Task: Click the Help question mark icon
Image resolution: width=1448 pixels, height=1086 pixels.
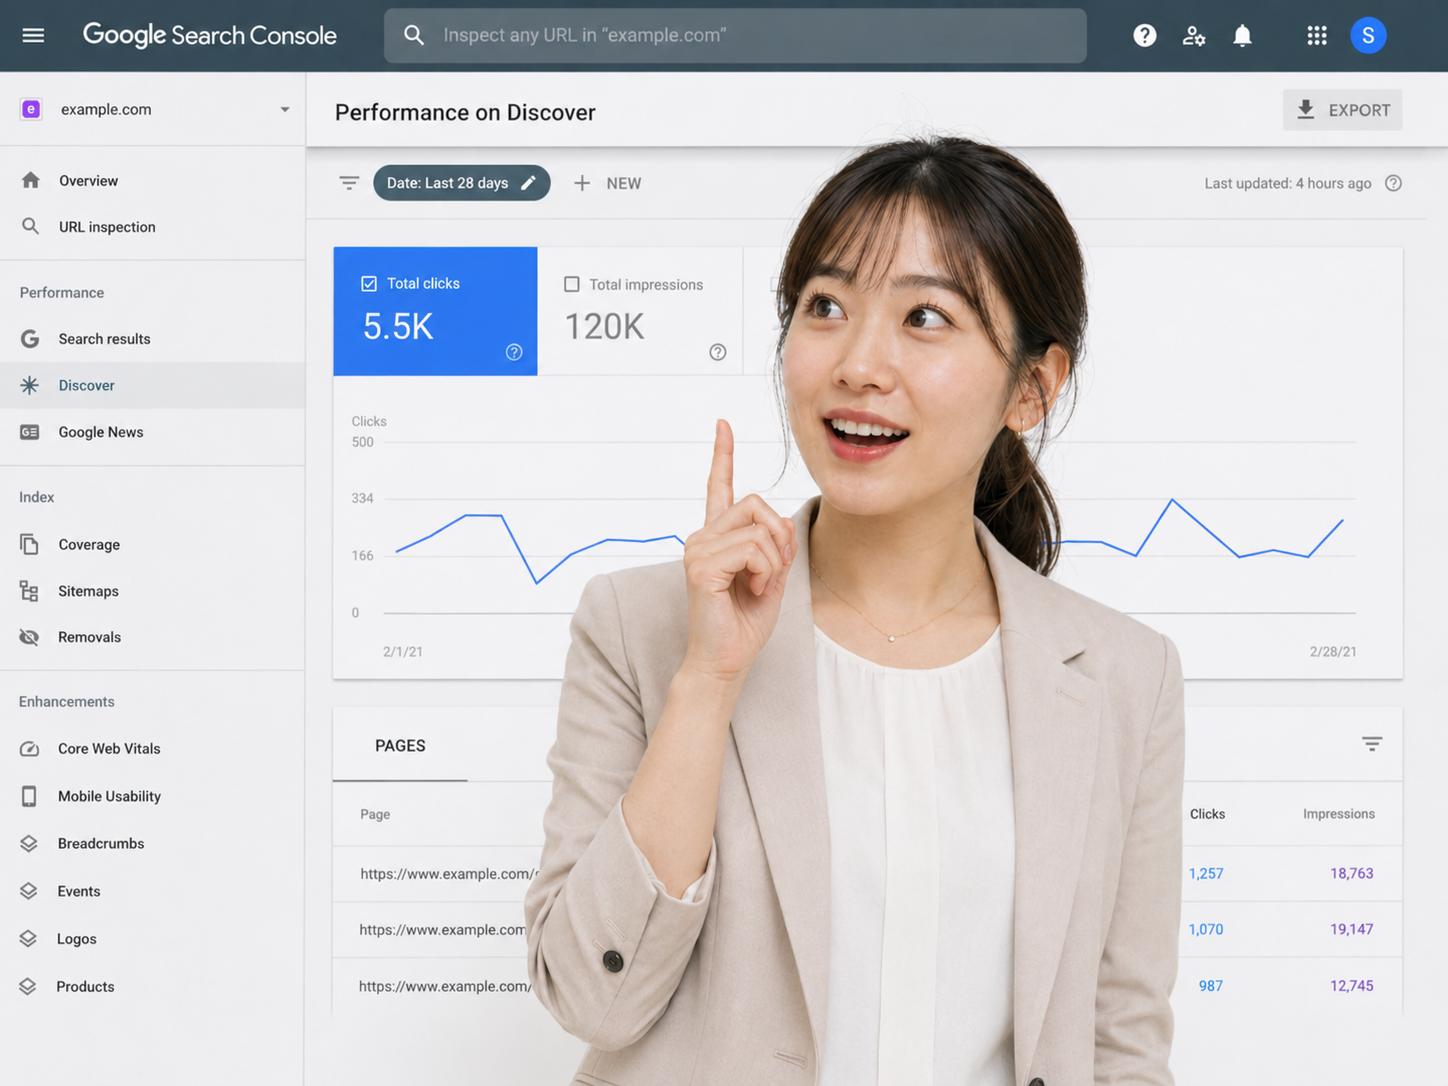Action: click(x=1145, y=36)
